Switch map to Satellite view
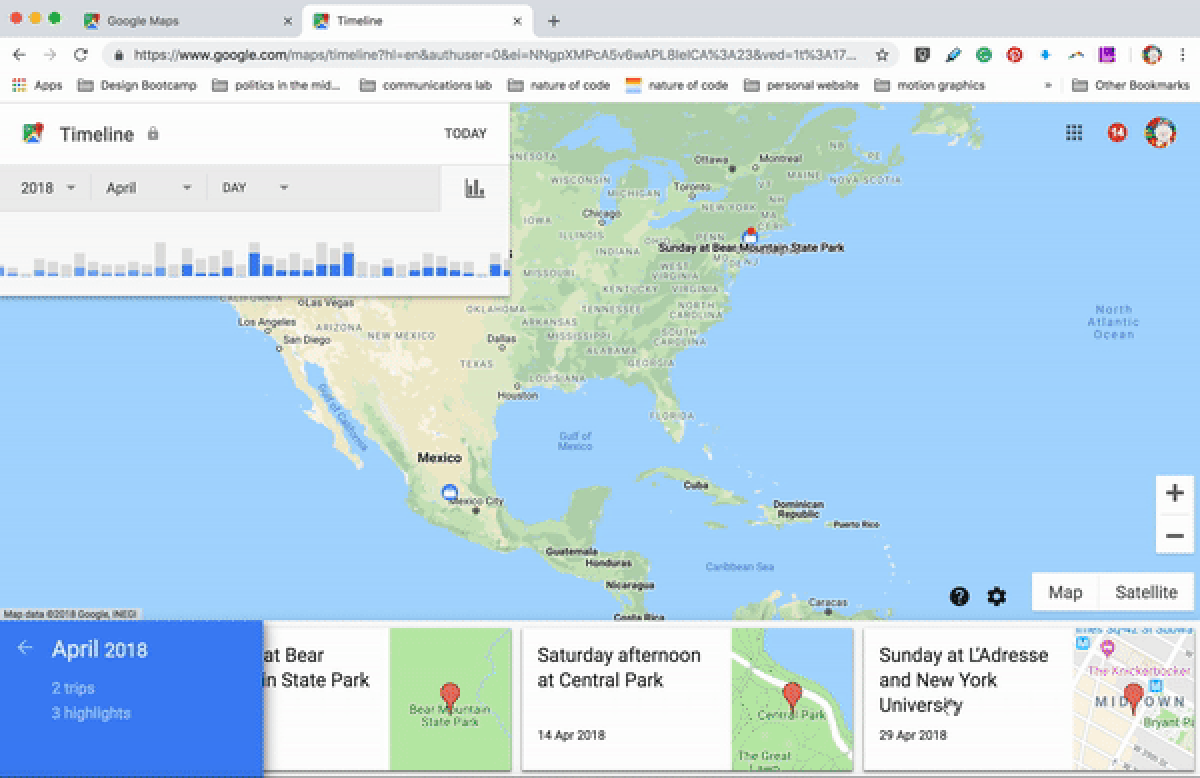This screenshot has height=778, width=1200. [1146, 592]
